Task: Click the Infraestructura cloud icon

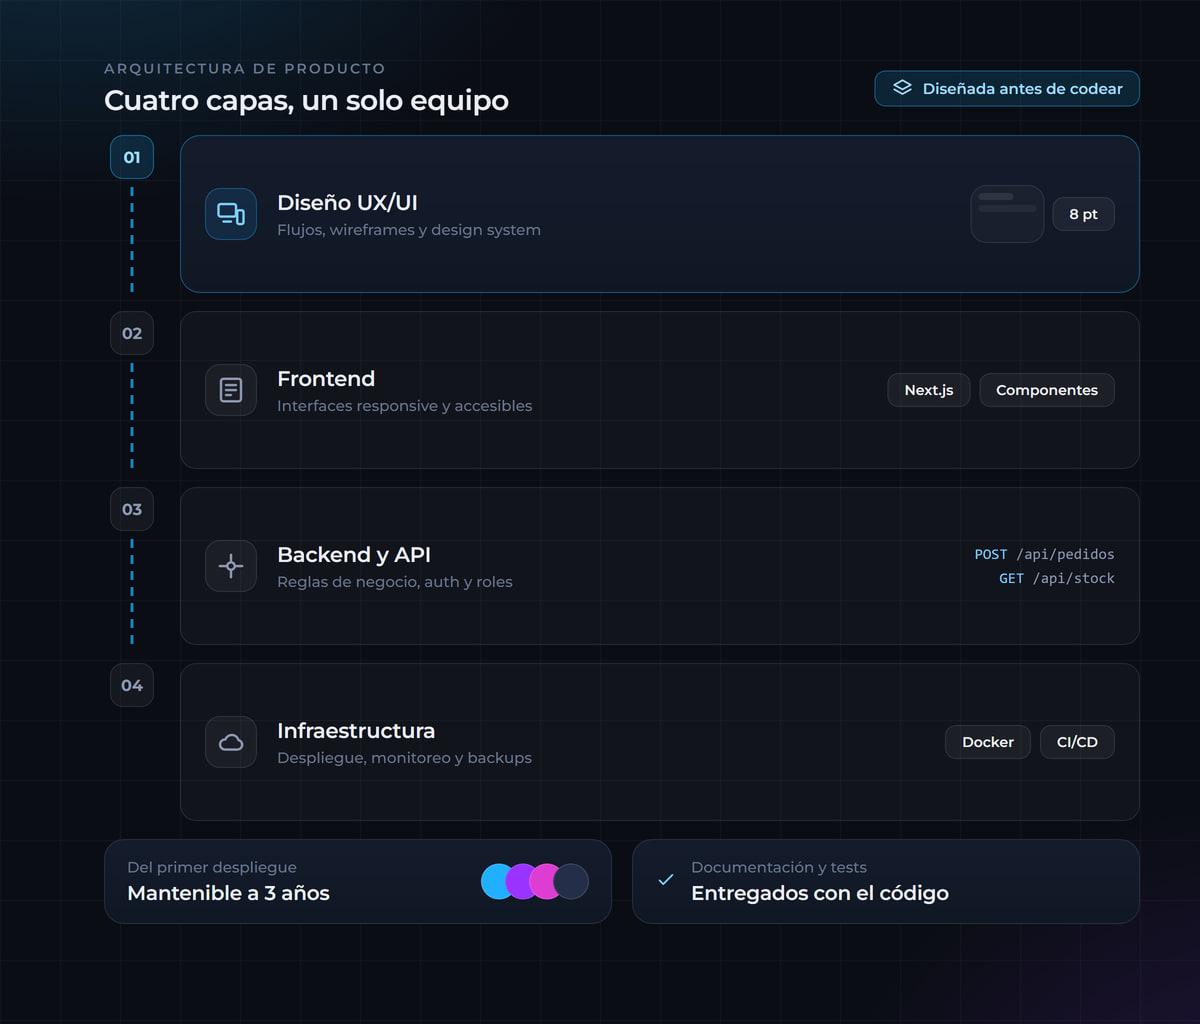Action: coord(231,742)
